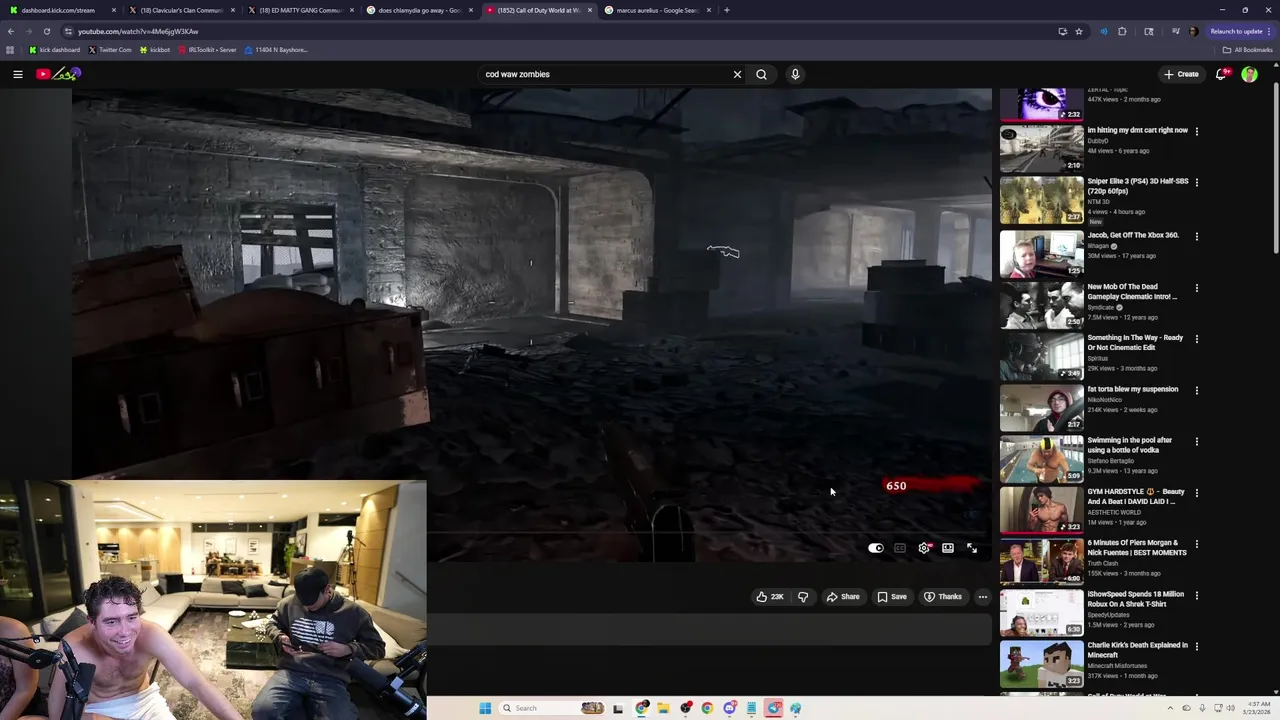The image size is (1280, 720).
Task: Click Relaunch to update button
Action: (x=1241, y=31)
